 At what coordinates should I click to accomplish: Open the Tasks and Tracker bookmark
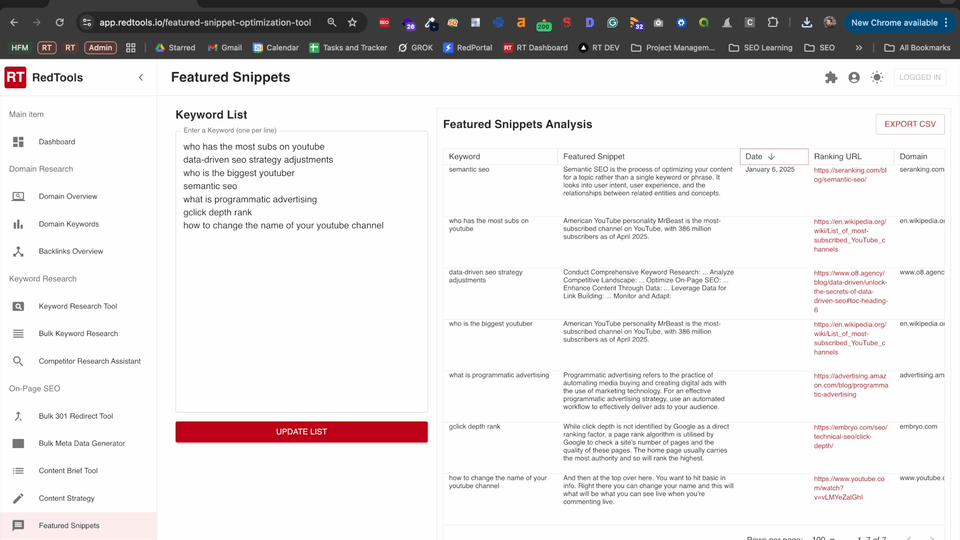coord(348,48)
